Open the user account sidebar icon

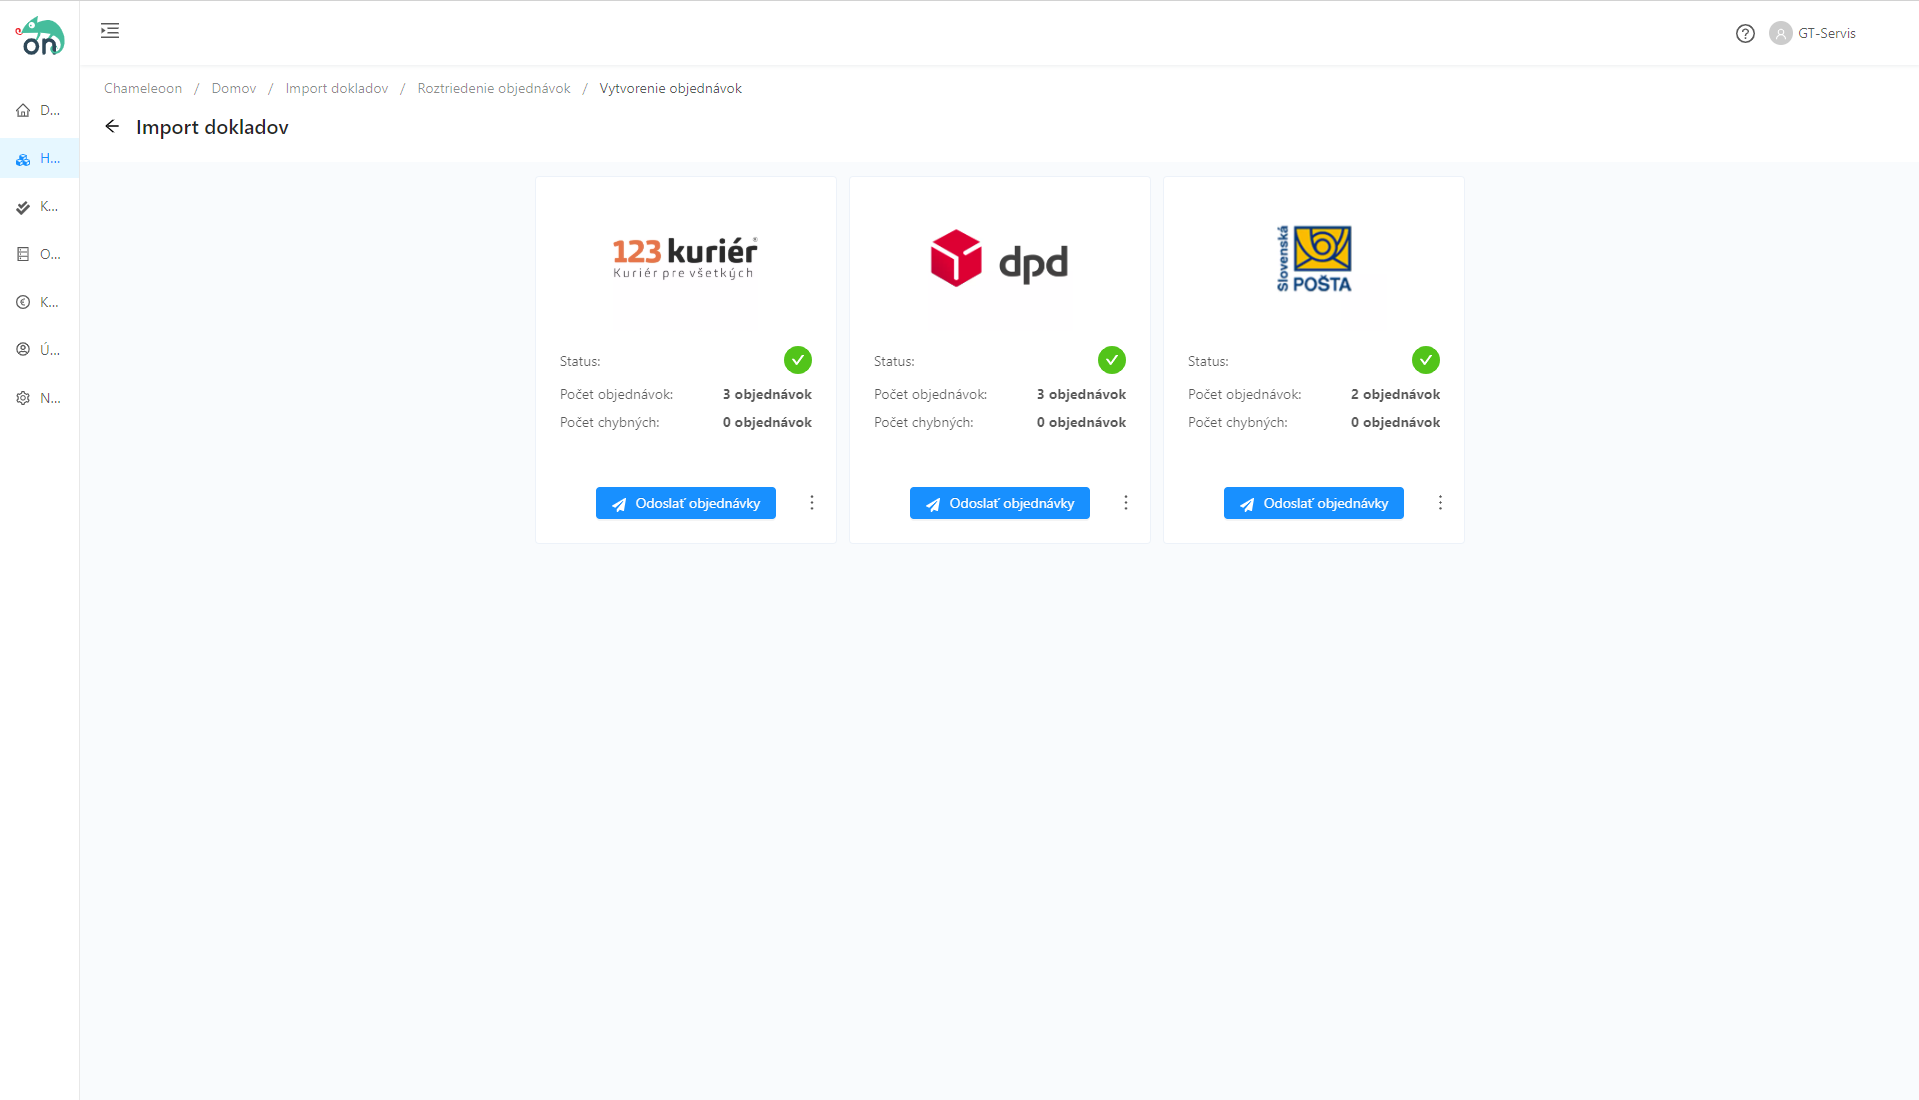tap(23, 350)
